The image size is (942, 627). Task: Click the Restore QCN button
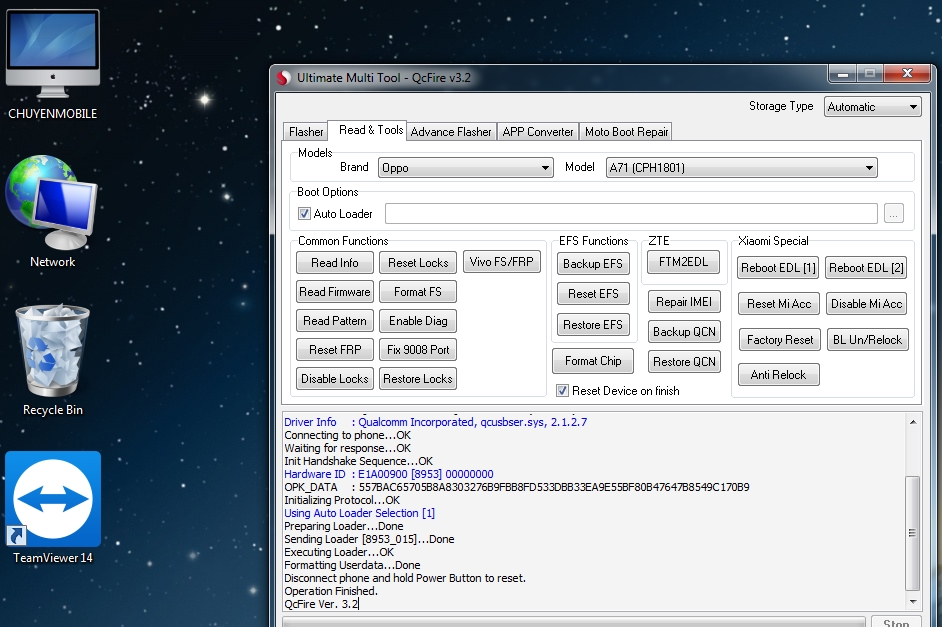pyautogui.click(x=684, y=362)
